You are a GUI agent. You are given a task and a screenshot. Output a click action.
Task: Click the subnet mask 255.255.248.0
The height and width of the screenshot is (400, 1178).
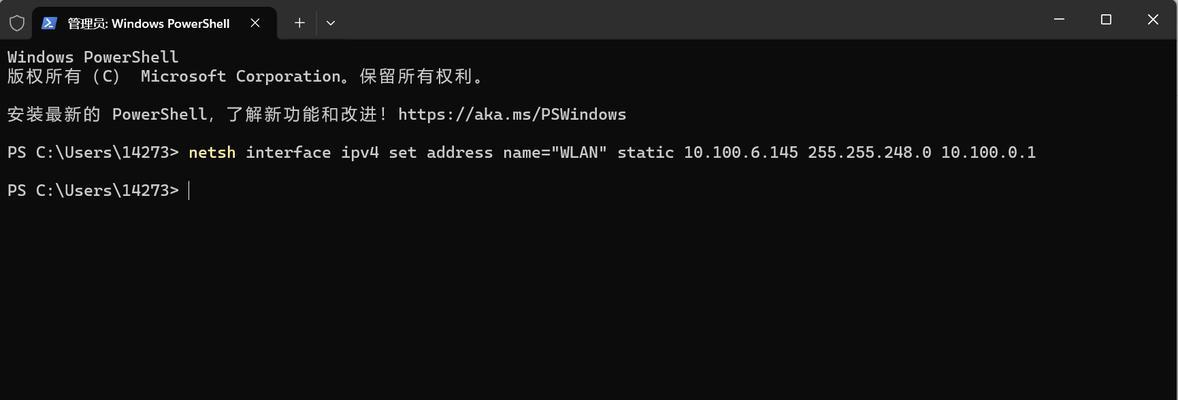[869, 153]
